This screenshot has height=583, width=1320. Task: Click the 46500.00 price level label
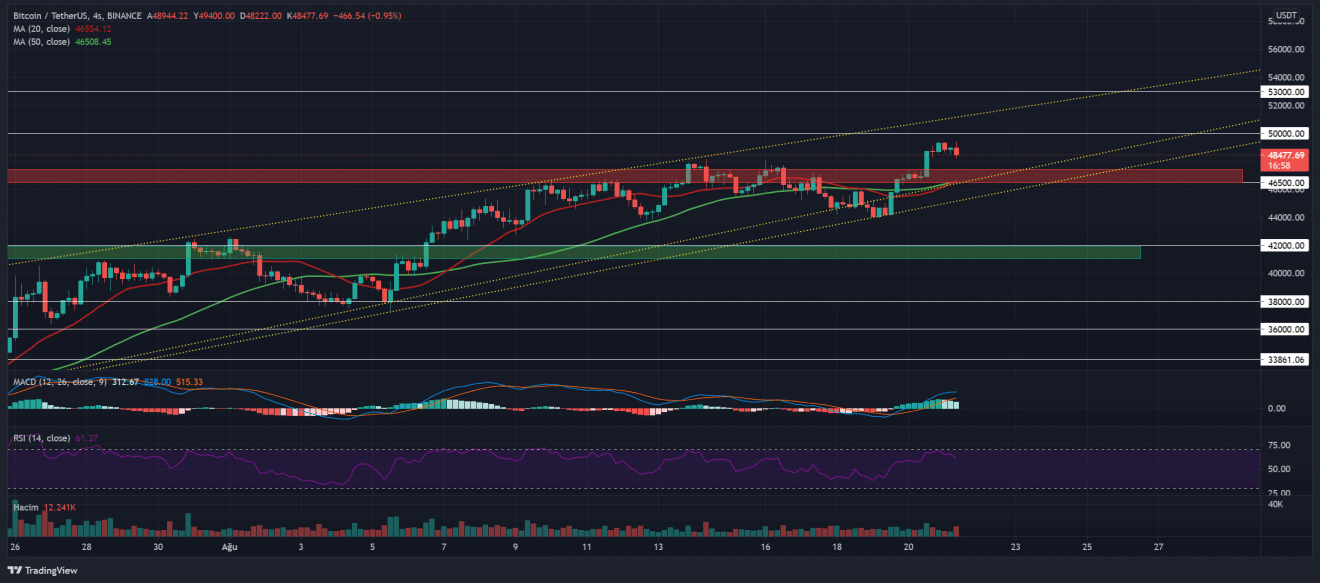(1287, 184)
